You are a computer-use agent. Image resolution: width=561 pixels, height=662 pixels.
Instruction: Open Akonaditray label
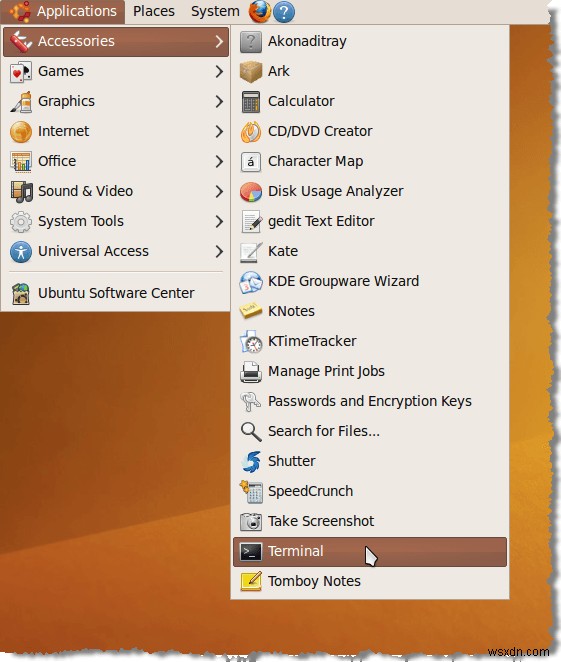(307, 41)
